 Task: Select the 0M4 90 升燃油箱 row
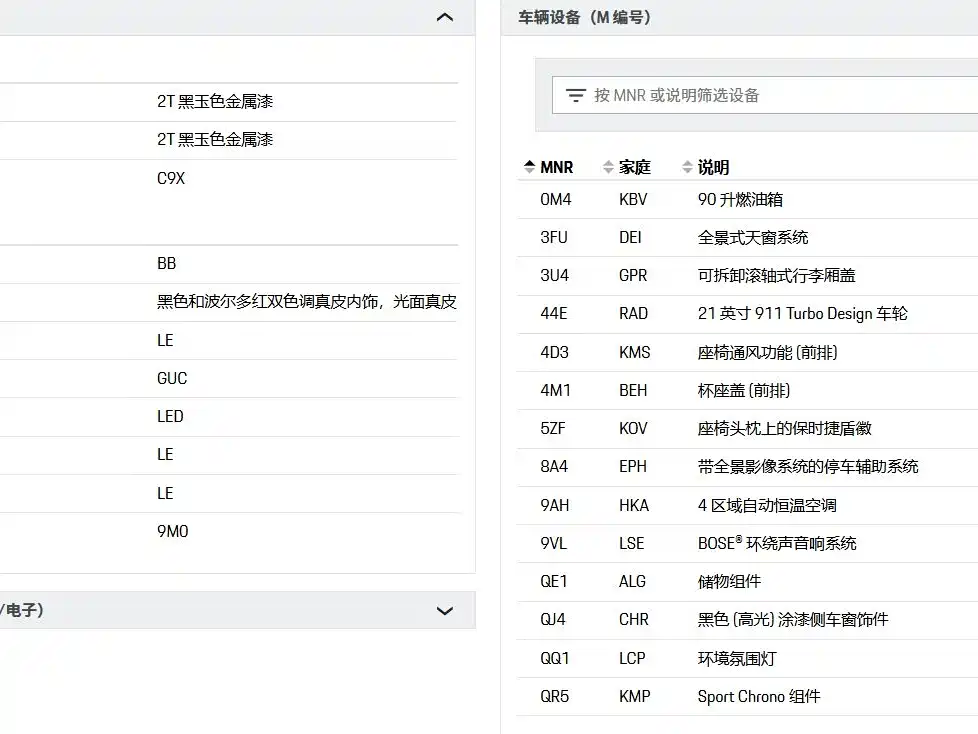747,200
